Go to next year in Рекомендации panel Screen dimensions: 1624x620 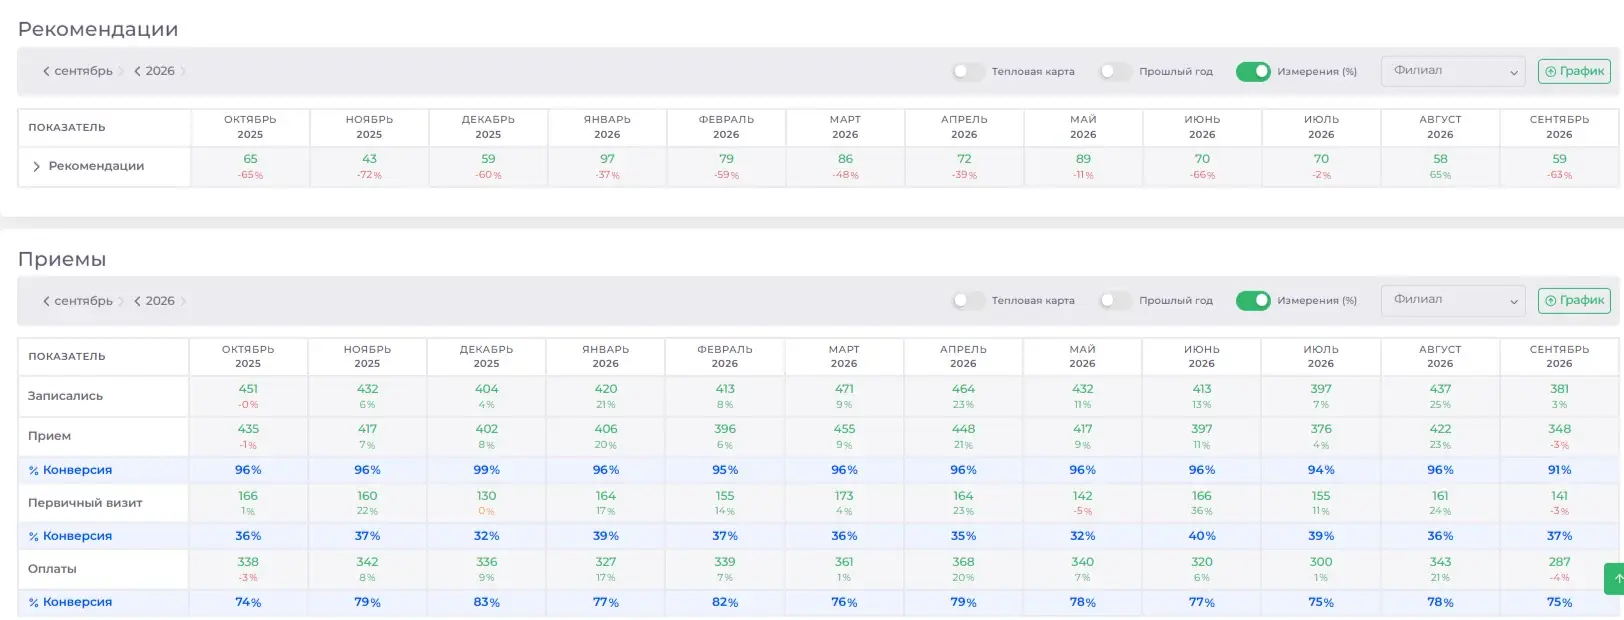tap(183, 71)
